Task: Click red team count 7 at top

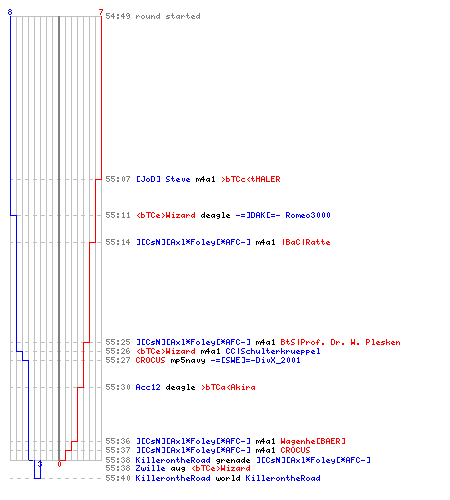Action: click(x=101, y=12)
